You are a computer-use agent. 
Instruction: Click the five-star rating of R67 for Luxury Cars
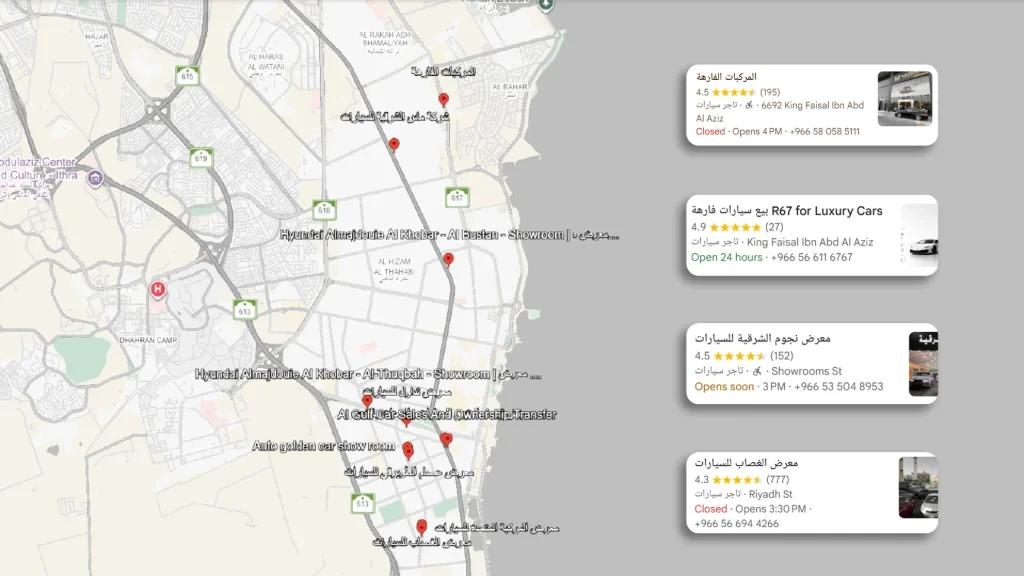735,227
